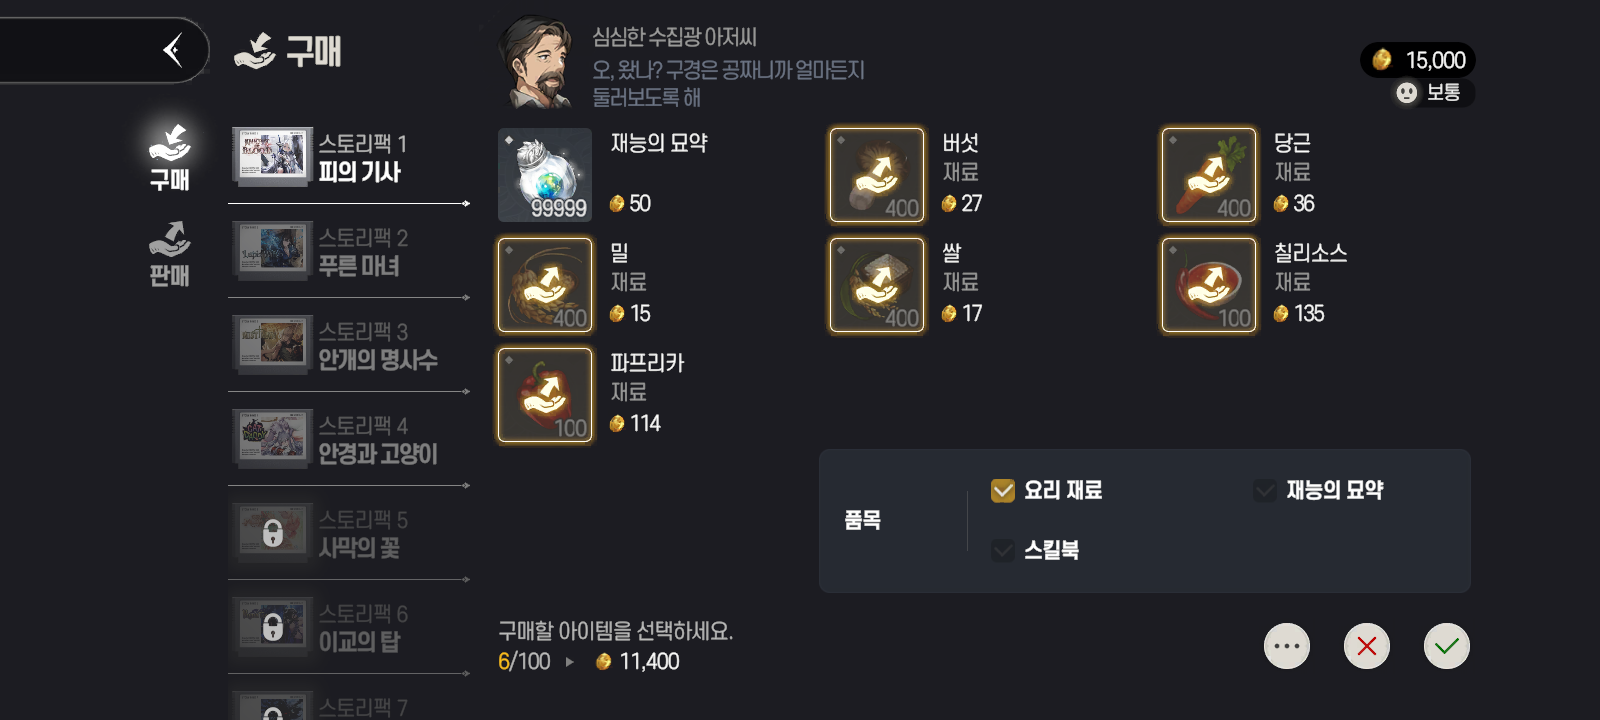Viewport: 1600px width, 720px height.
Task: Select the 밀 wheat ingredient icon
Action: coord(545,285)
